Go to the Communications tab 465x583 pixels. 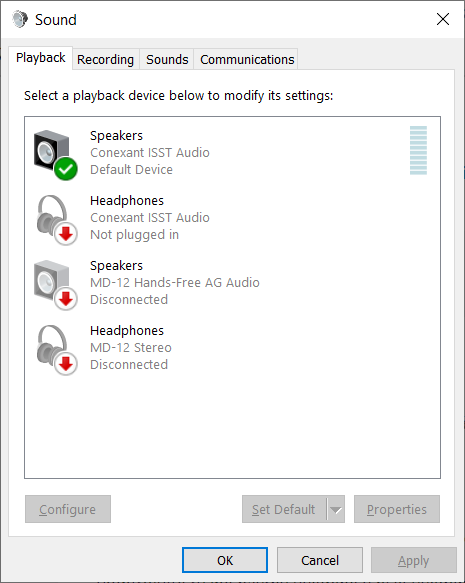pyautogui.click(x=247, y=59)
